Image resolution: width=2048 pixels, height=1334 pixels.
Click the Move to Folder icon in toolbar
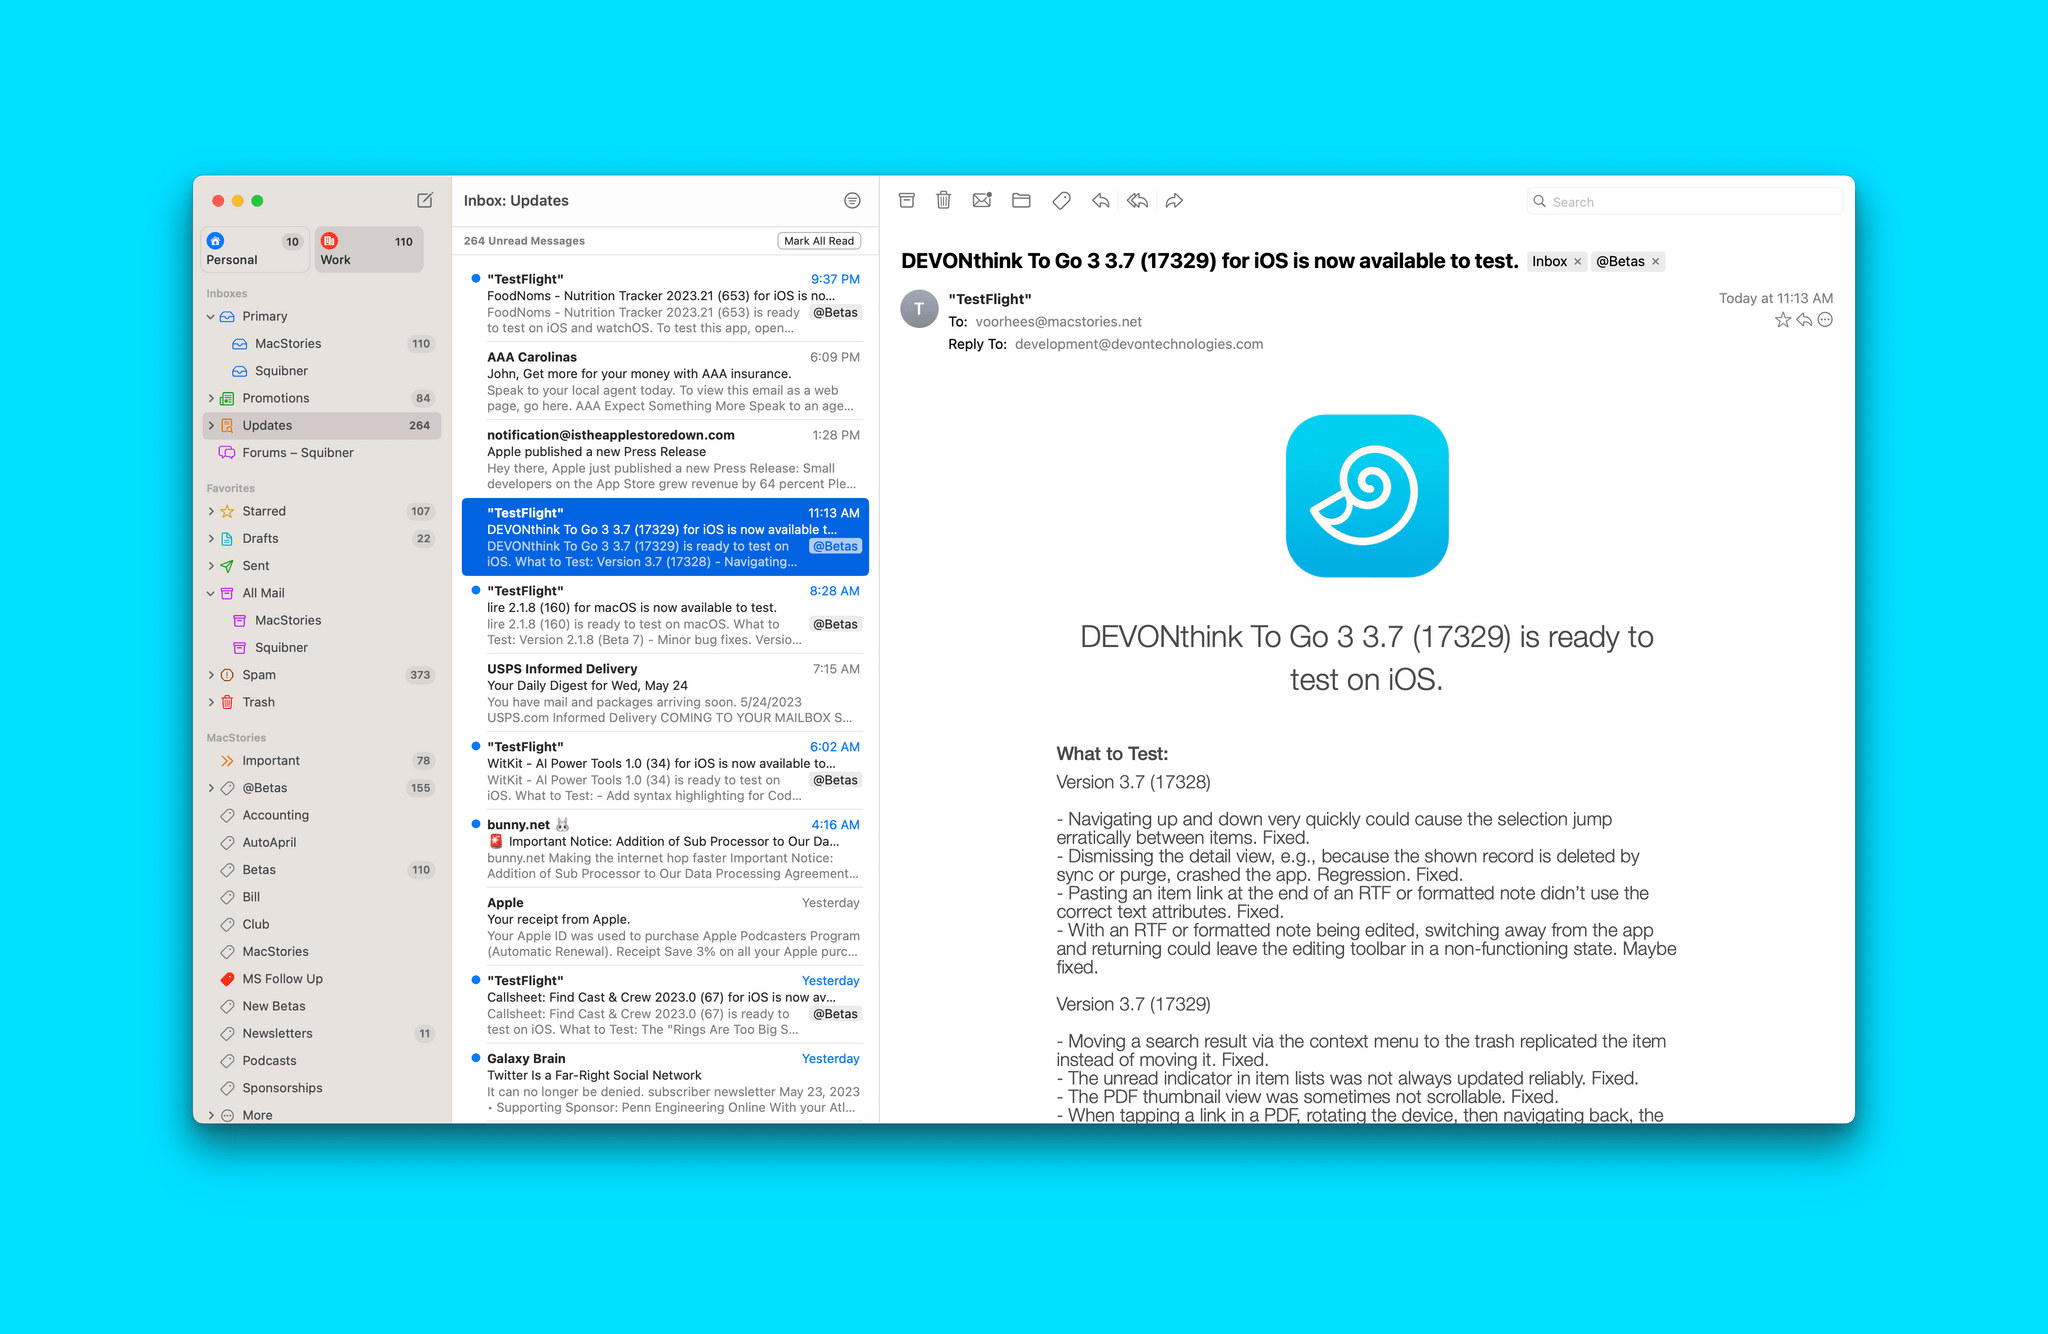click(1021, 200)
